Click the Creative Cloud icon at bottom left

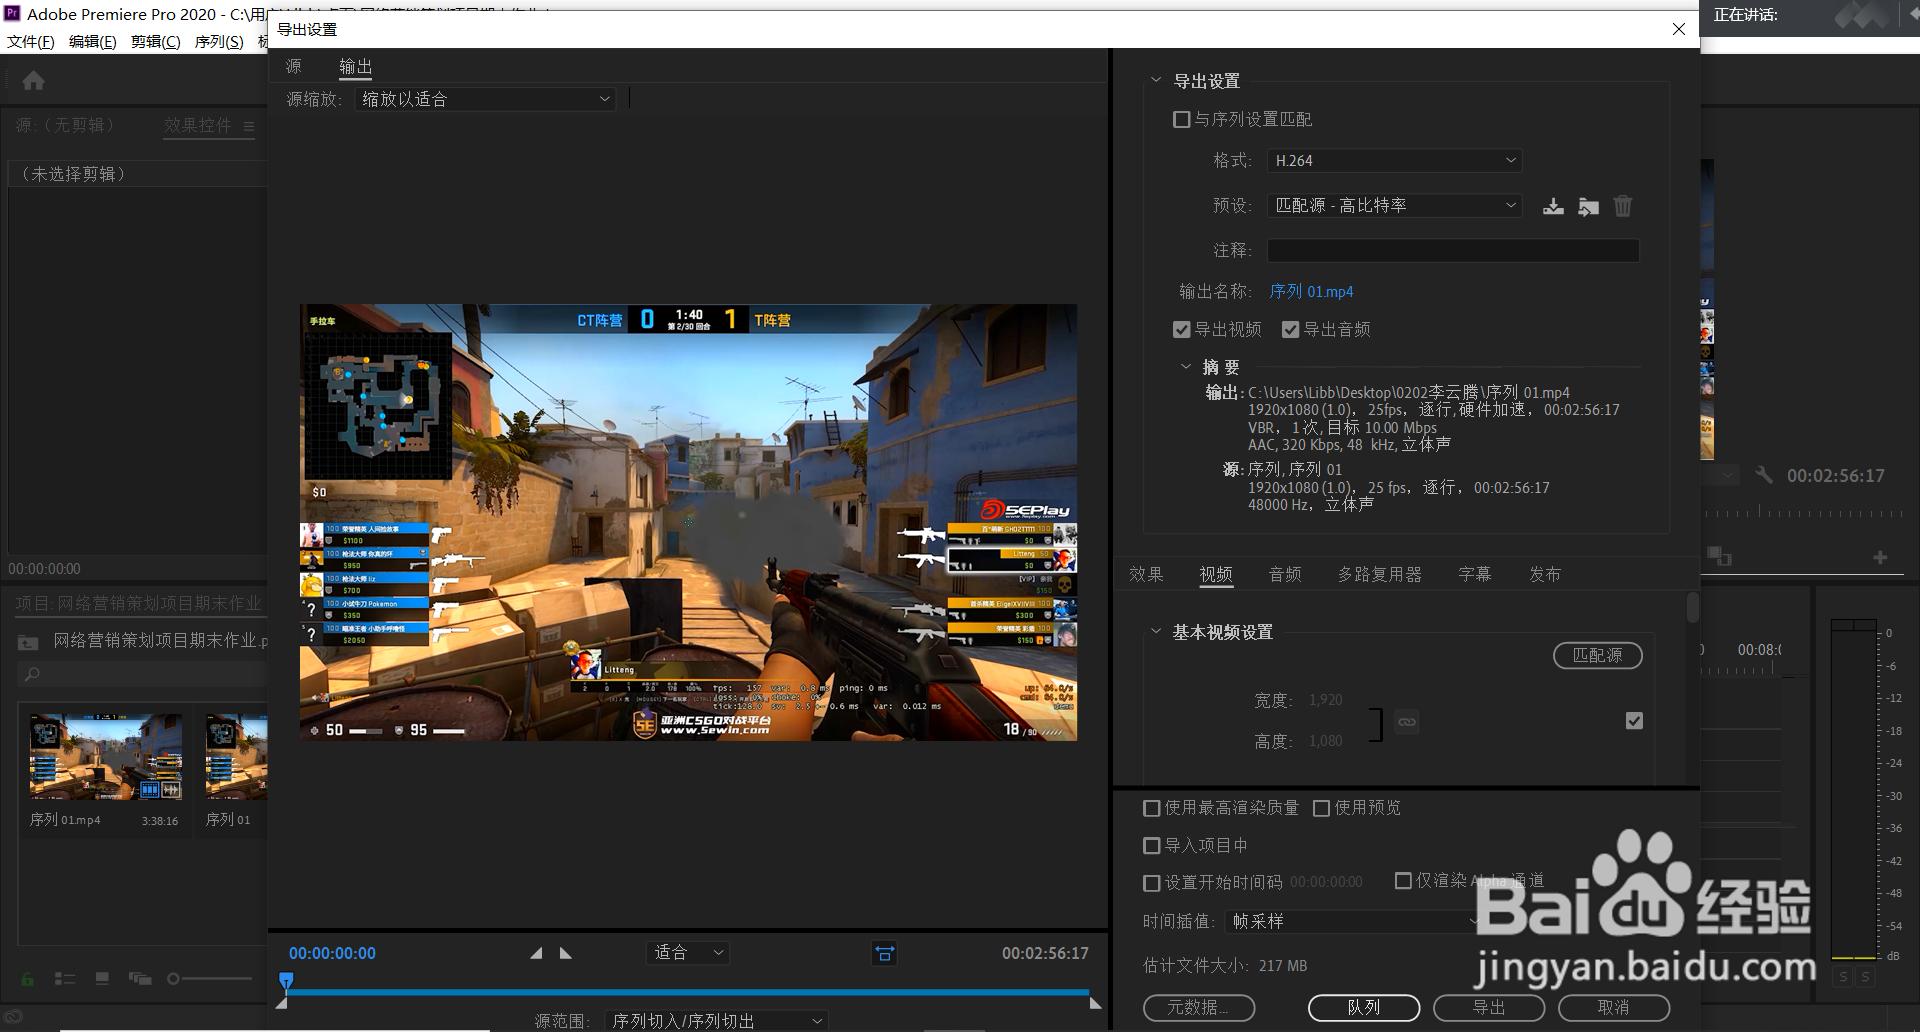[x=13, y=1017]
